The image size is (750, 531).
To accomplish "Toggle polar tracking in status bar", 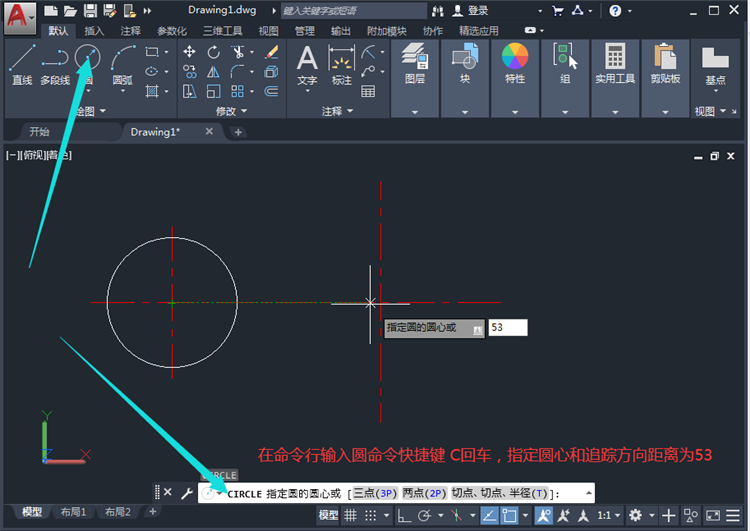I will pyautogui.click(x=424, y=515).
